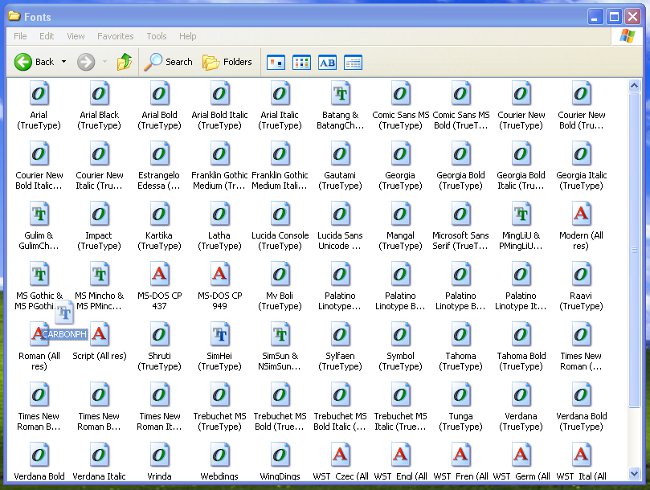The width and height of the screenshot is (650, 490).
Task: Select the Mv Boli font icon
Action: click(x=280, y=274)
